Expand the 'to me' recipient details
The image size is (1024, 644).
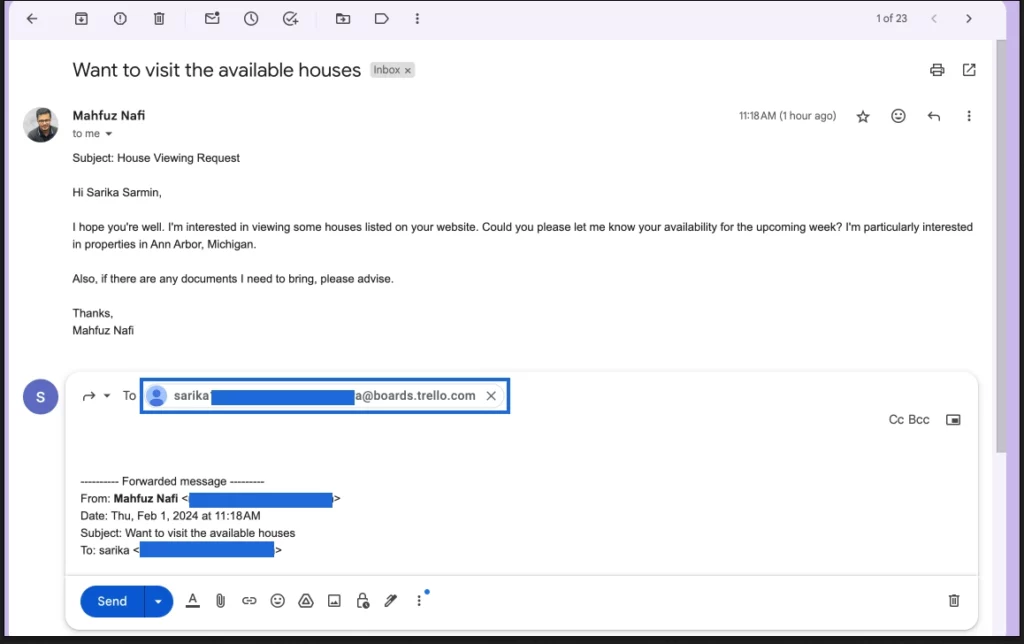pyautogui.click(x=108, y=134)
